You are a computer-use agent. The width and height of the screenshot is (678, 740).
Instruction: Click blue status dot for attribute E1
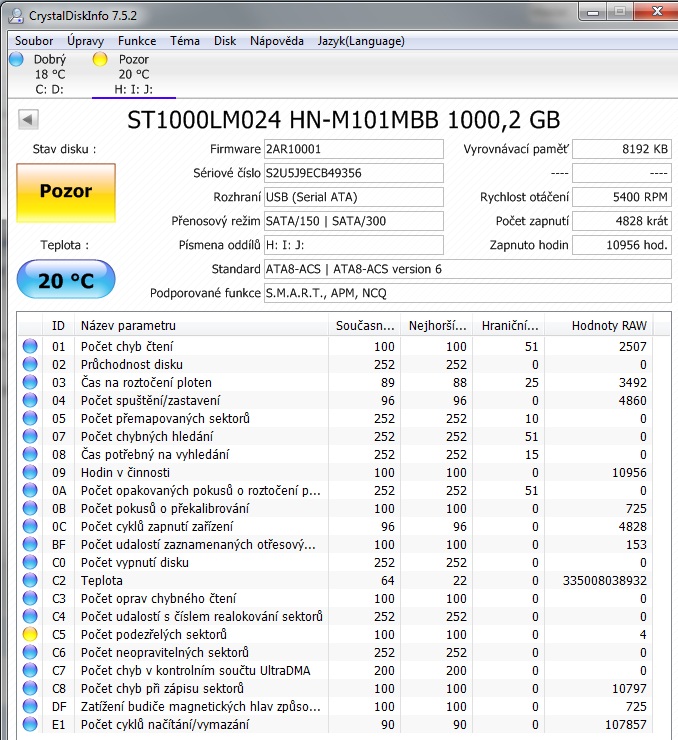pyautogui.click(x=30, y=724)
